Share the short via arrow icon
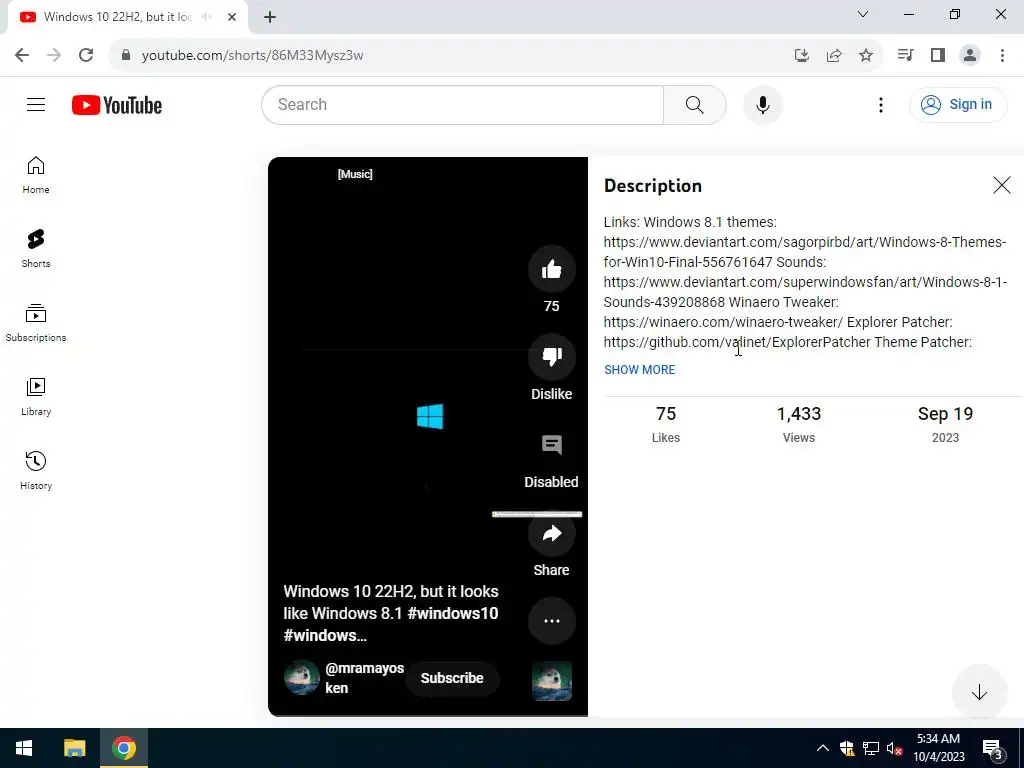 tap(551, 533)
